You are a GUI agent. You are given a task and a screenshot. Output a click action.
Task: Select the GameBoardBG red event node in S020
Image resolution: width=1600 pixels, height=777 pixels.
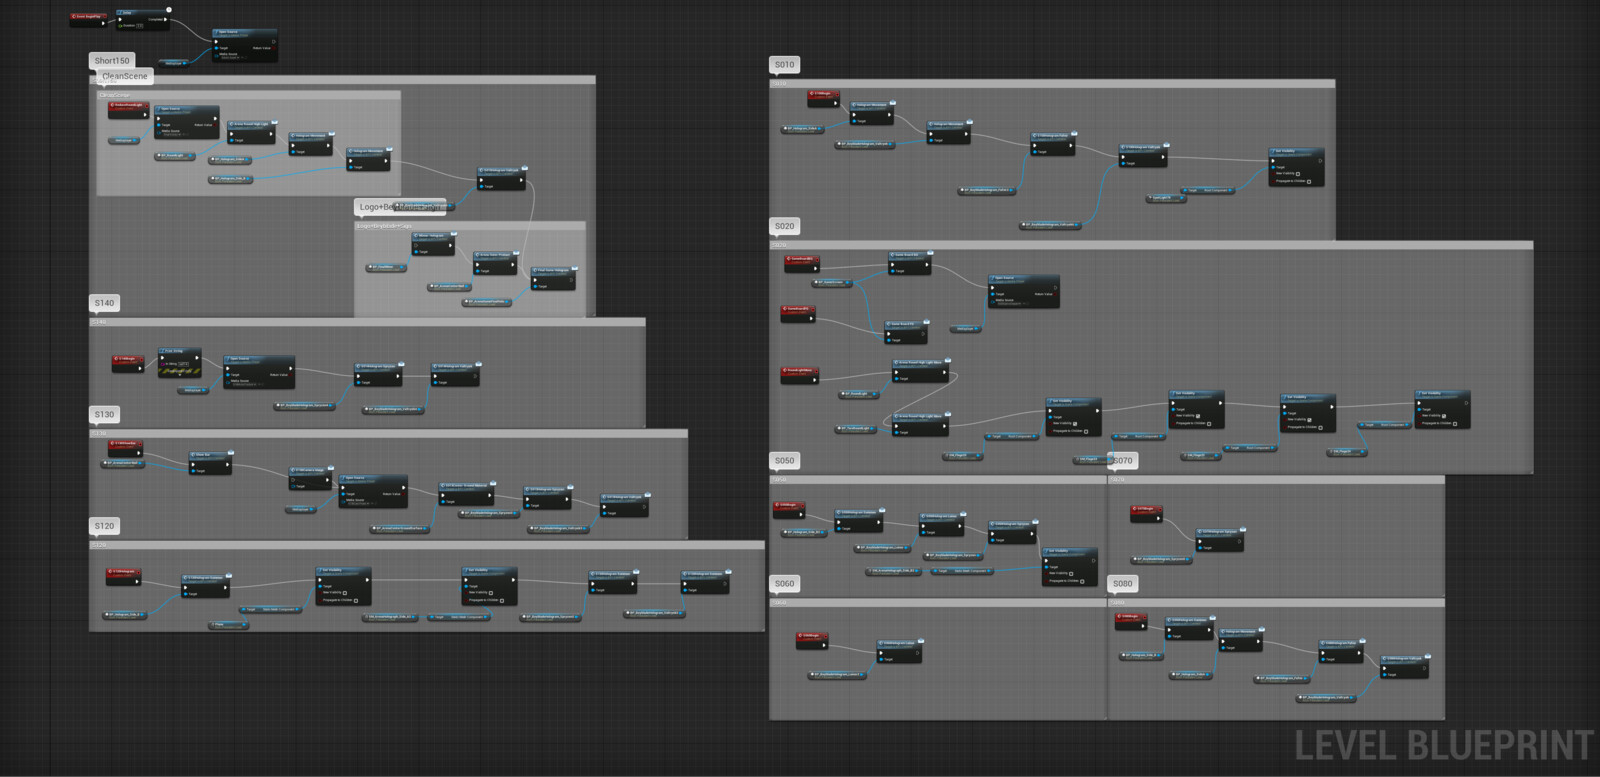pos(802,264)
